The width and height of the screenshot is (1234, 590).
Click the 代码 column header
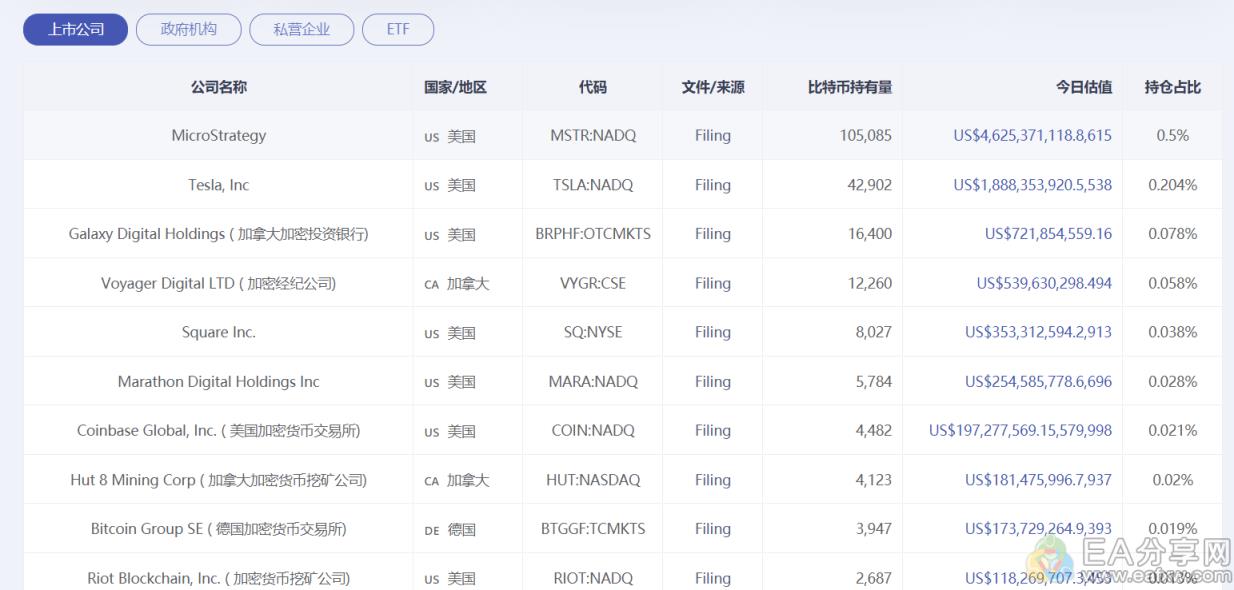click(593, 87)
